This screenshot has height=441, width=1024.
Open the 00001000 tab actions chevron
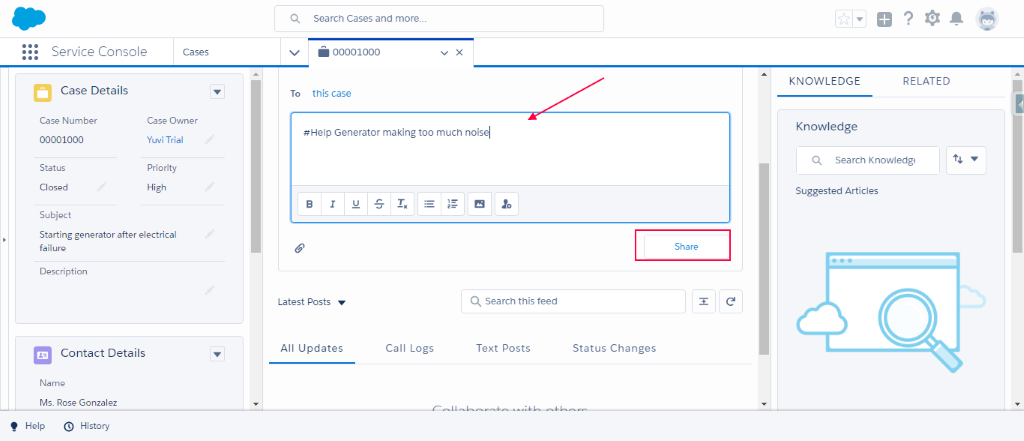pos(445,52)
